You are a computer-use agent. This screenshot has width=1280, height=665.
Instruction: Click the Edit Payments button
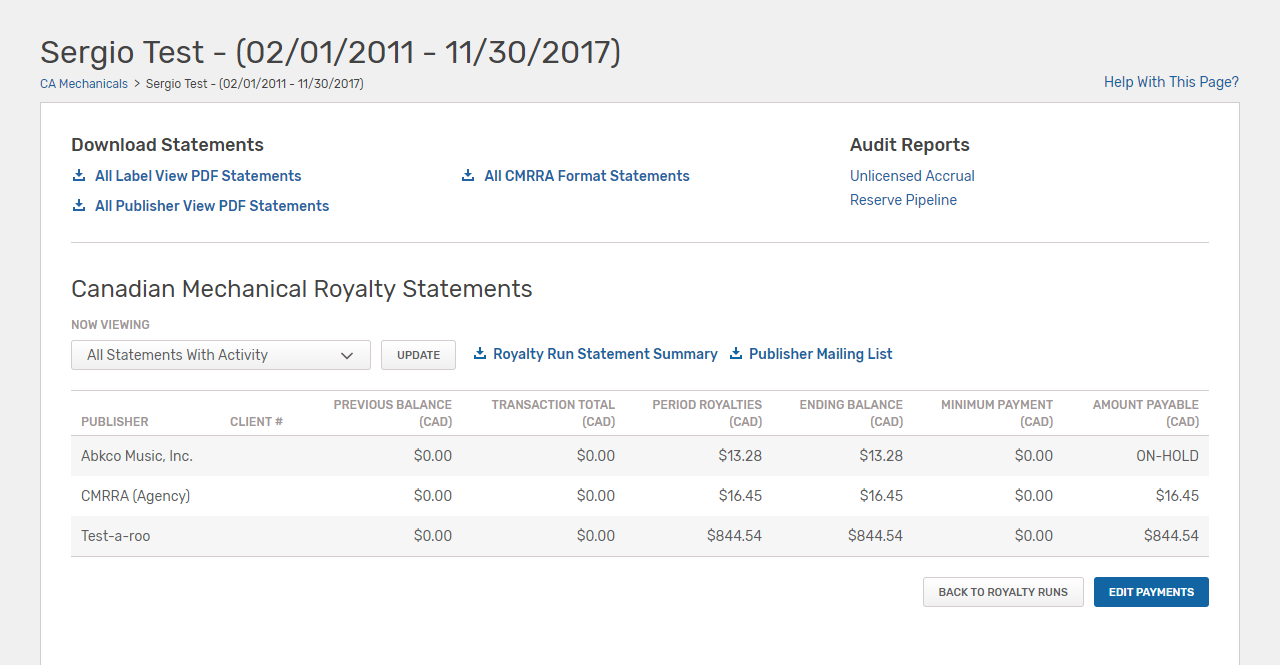pyautogui.click(x=1151, y=592)
